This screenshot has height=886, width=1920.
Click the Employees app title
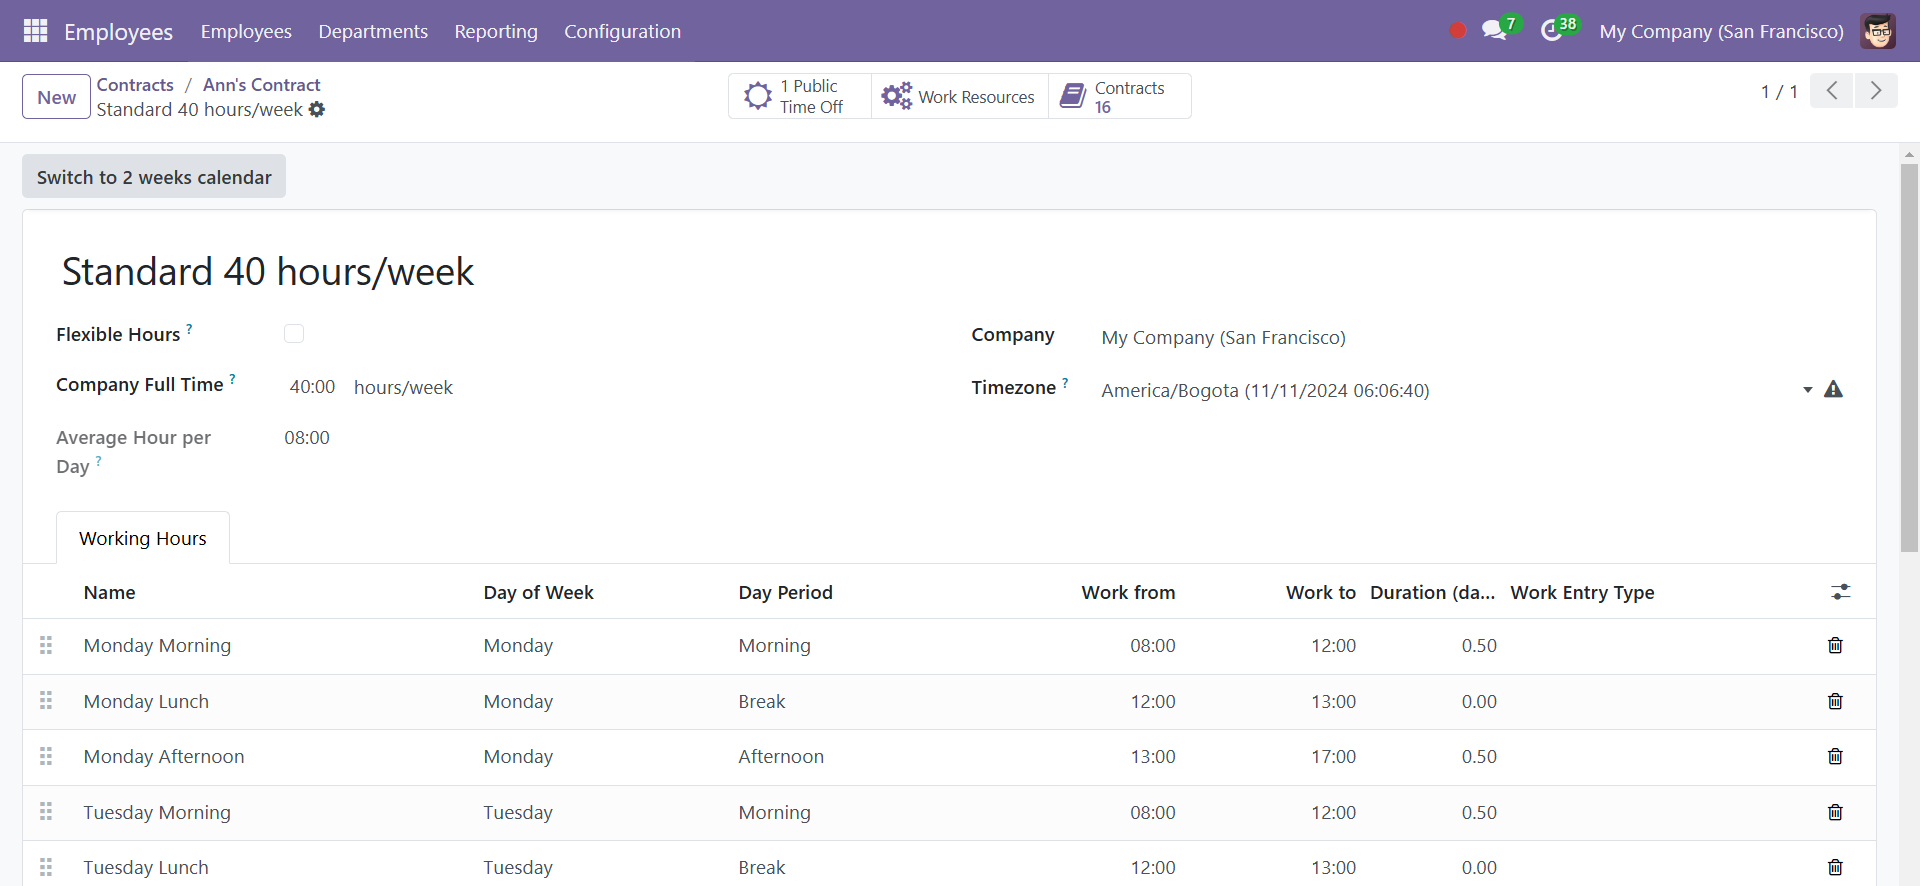118,32
